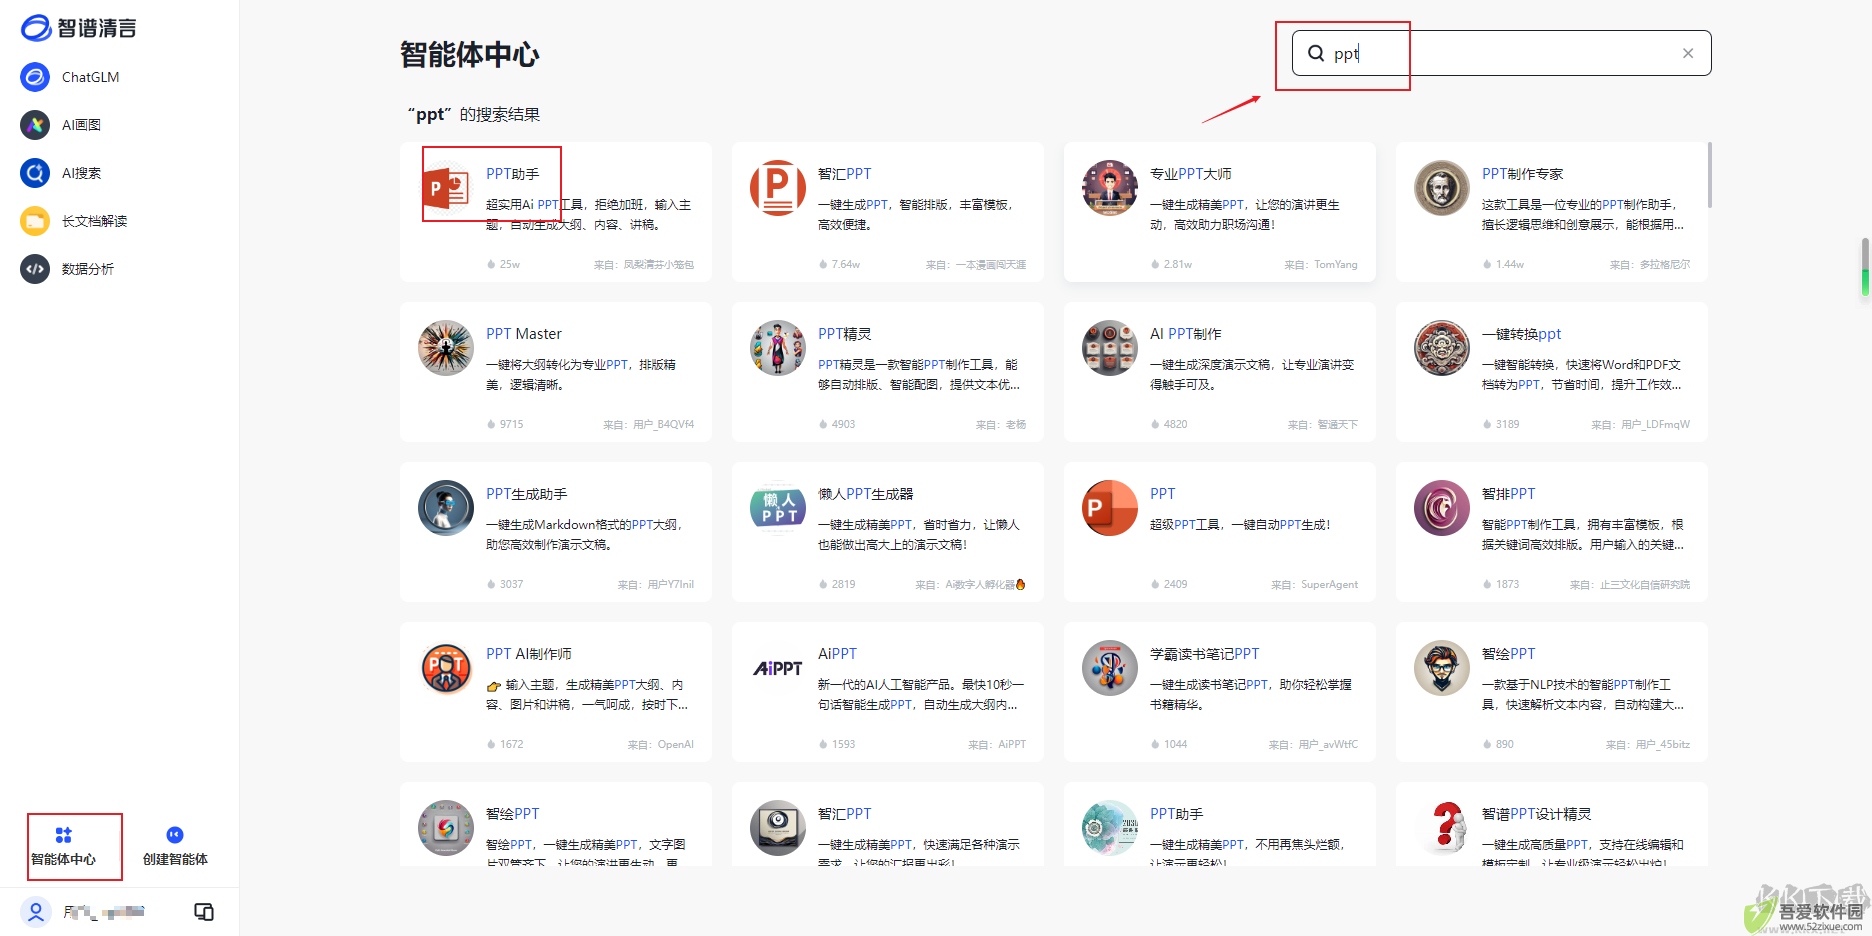Click the author name SuperAgent
The image size is (1872, 936).
1329,585
